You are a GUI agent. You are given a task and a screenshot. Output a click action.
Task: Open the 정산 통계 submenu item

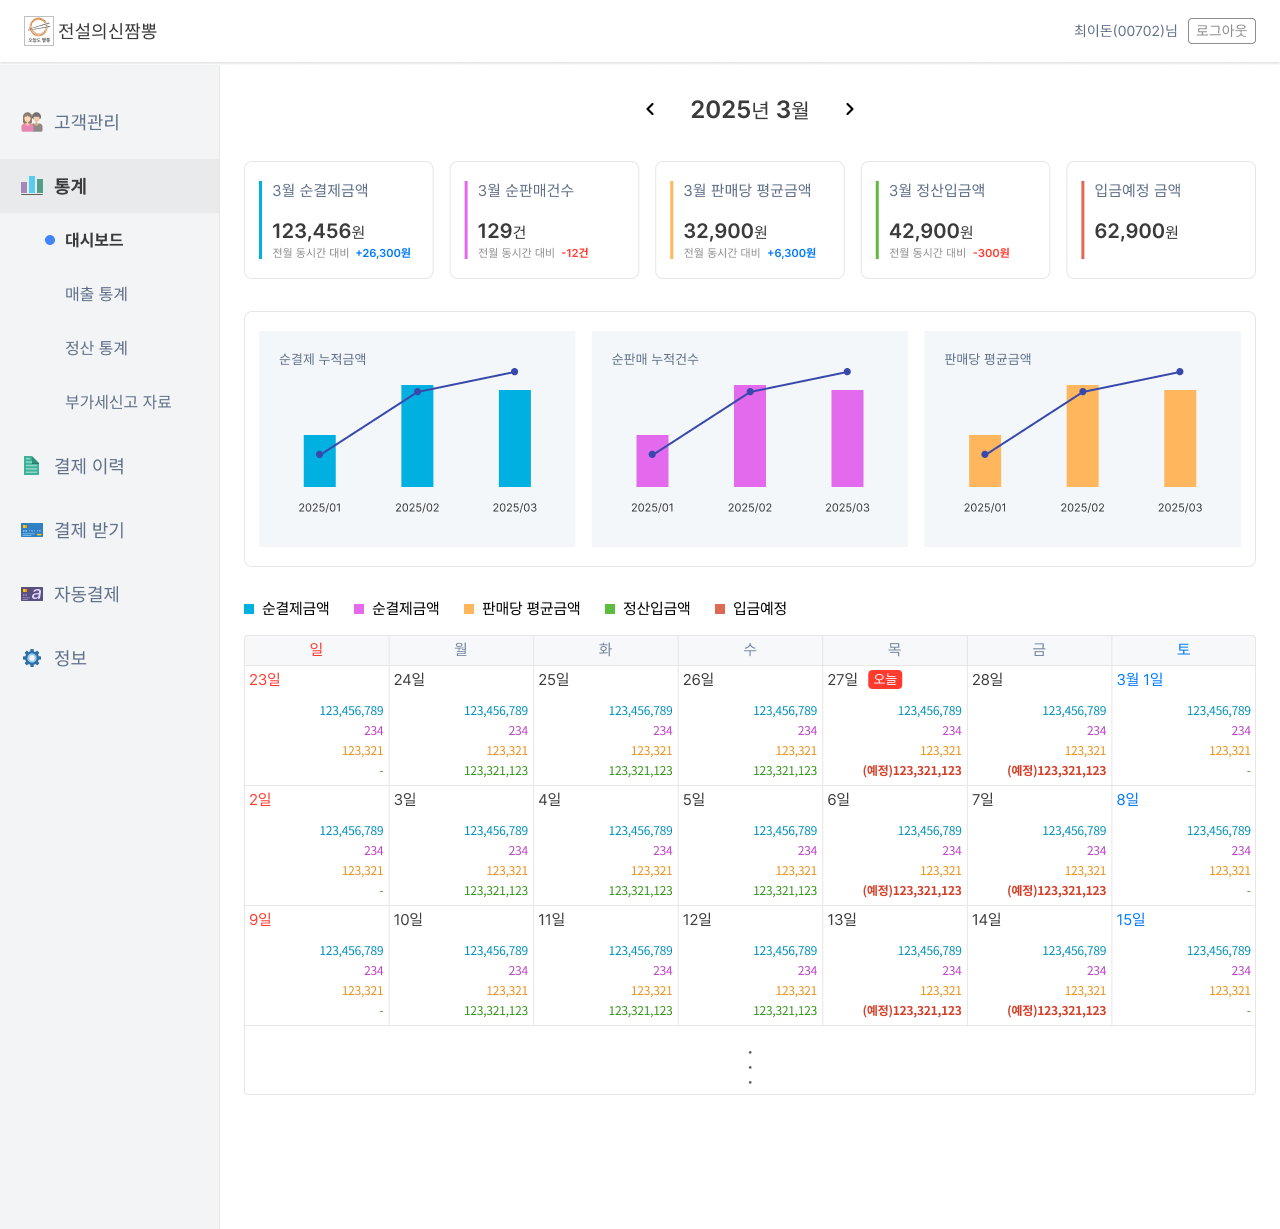pos(96,348)
